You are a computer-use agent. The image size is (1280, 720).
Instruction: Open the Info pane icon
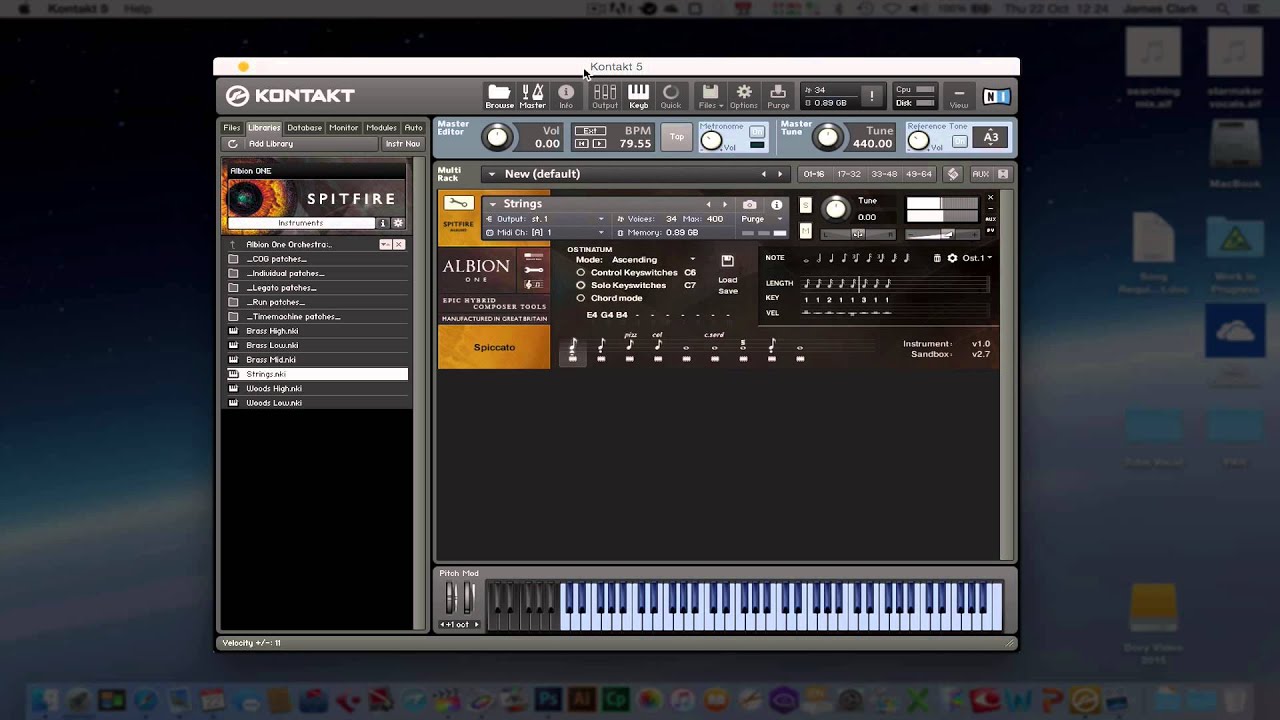point(566,96)
